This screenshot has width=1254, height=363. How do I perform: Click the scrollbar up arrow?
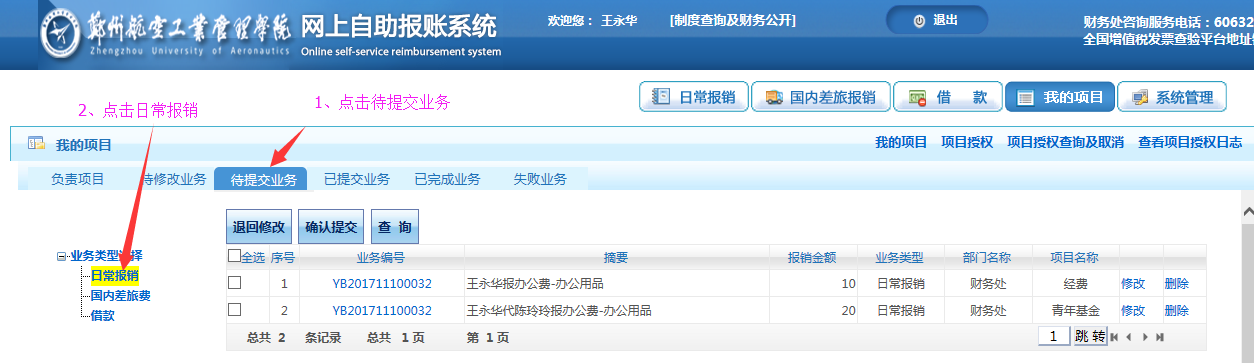pyautogui.click(x=1247, y=211)
